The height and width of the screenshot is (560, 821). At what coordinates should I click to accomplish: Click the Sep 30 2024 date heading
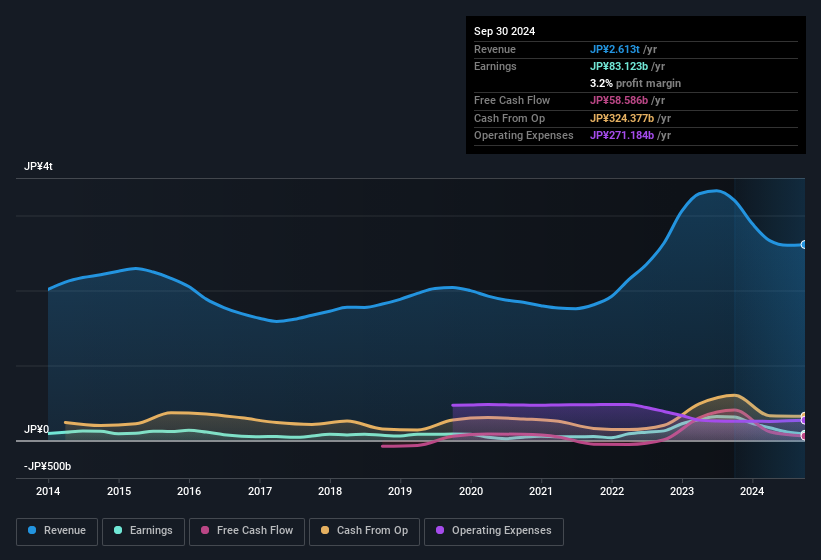(x=504, y=31)
